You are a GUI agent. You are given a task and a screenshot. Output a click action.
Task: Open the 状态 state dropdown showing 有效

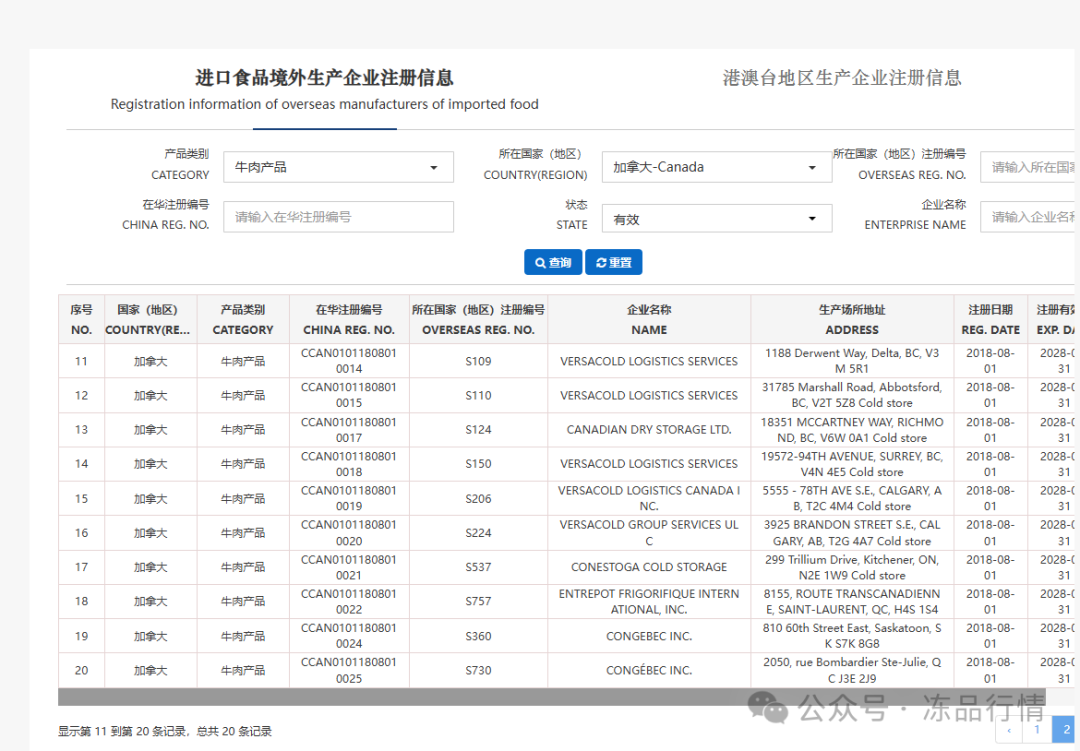pos(716,218)
